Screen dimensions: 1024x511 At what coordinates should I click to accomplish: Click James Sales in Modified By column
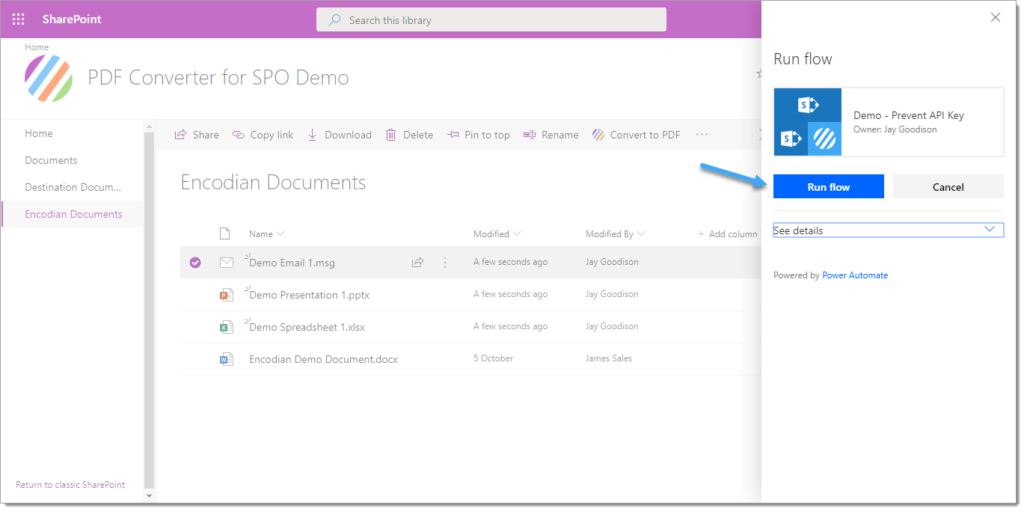click(609, 358)
